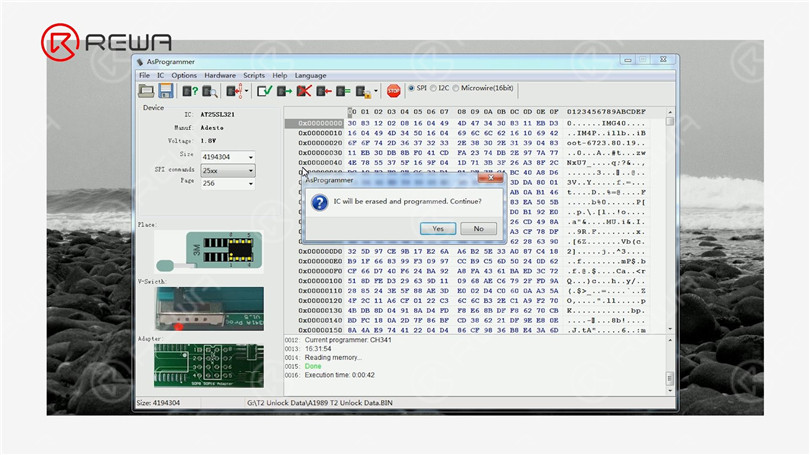This screenshot has width=810, height=455.
Task: Select hex row address 0x00000150
Action: [x=320, y=330]
